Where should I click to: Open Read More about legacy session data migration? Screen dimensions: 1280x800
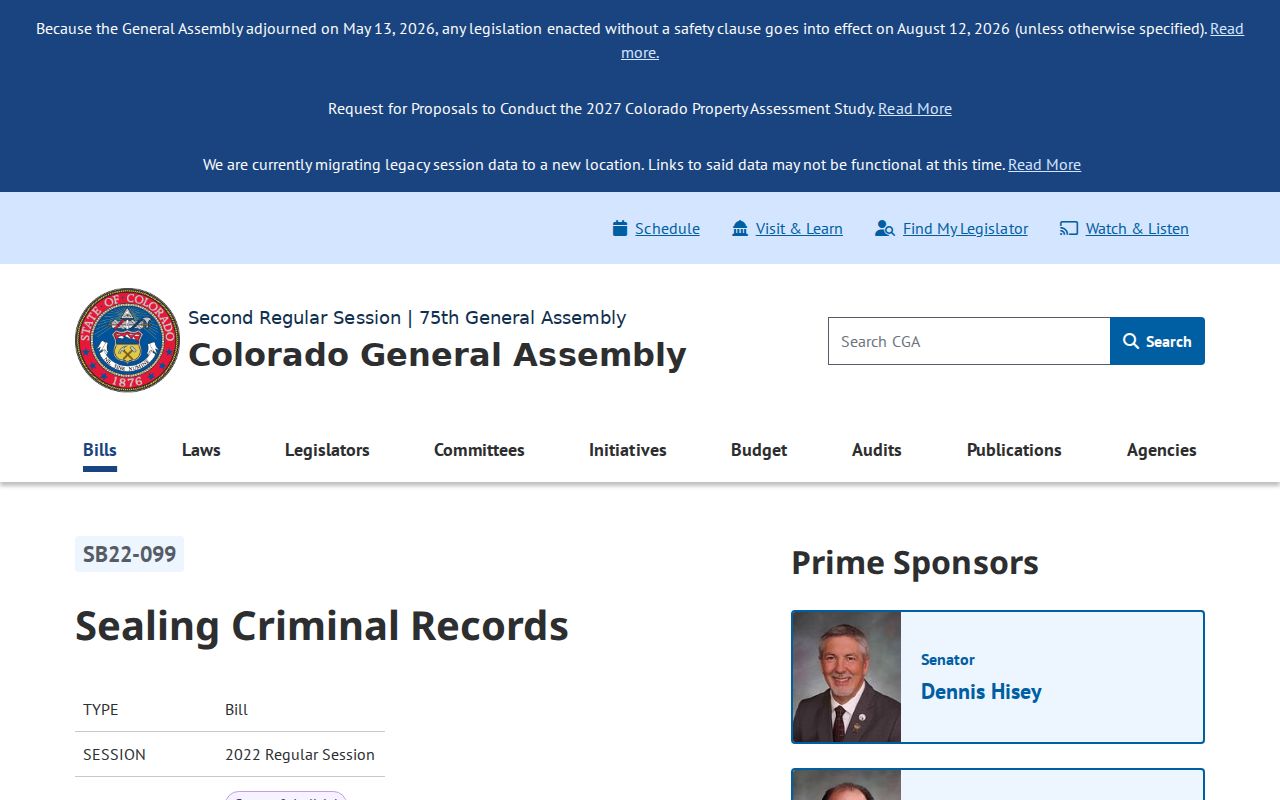[1044, 164]
